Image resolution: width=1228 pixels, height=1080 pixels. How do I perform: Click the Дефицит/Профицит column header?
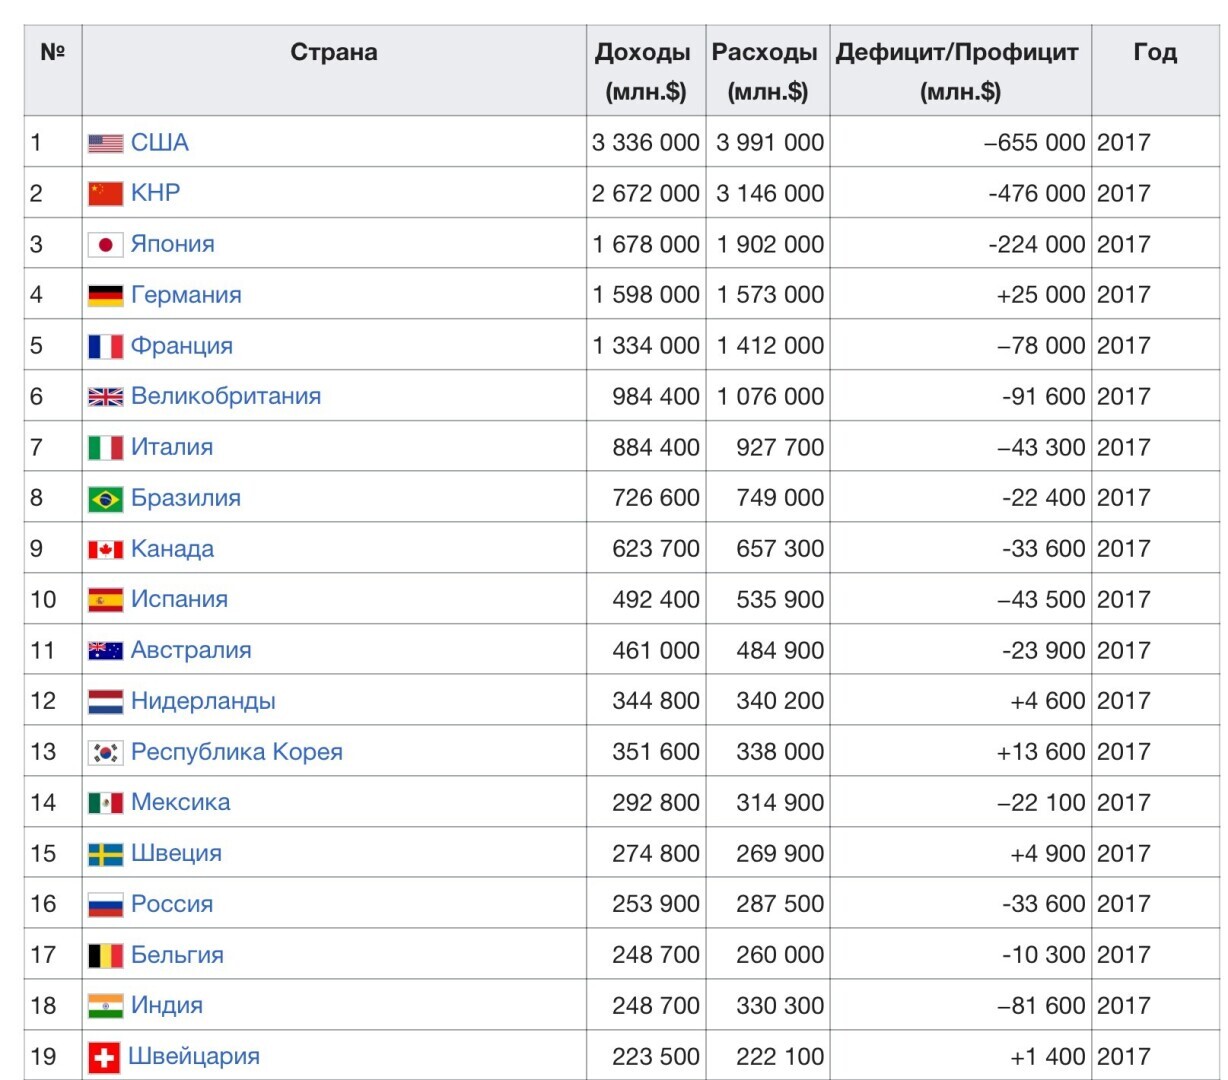[x=959, y=71]
